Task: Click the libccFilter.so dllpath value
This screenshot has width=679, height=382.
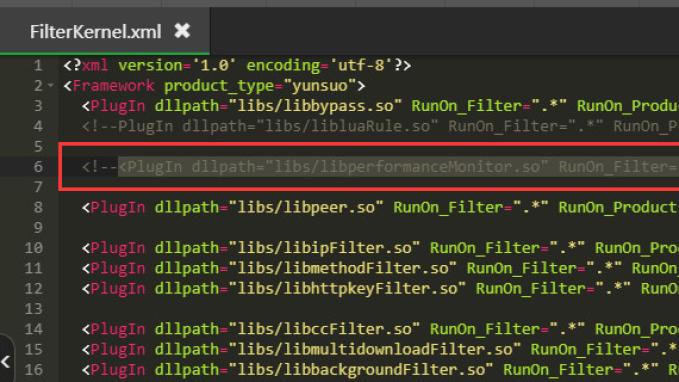Action: (x=325, y=329)
